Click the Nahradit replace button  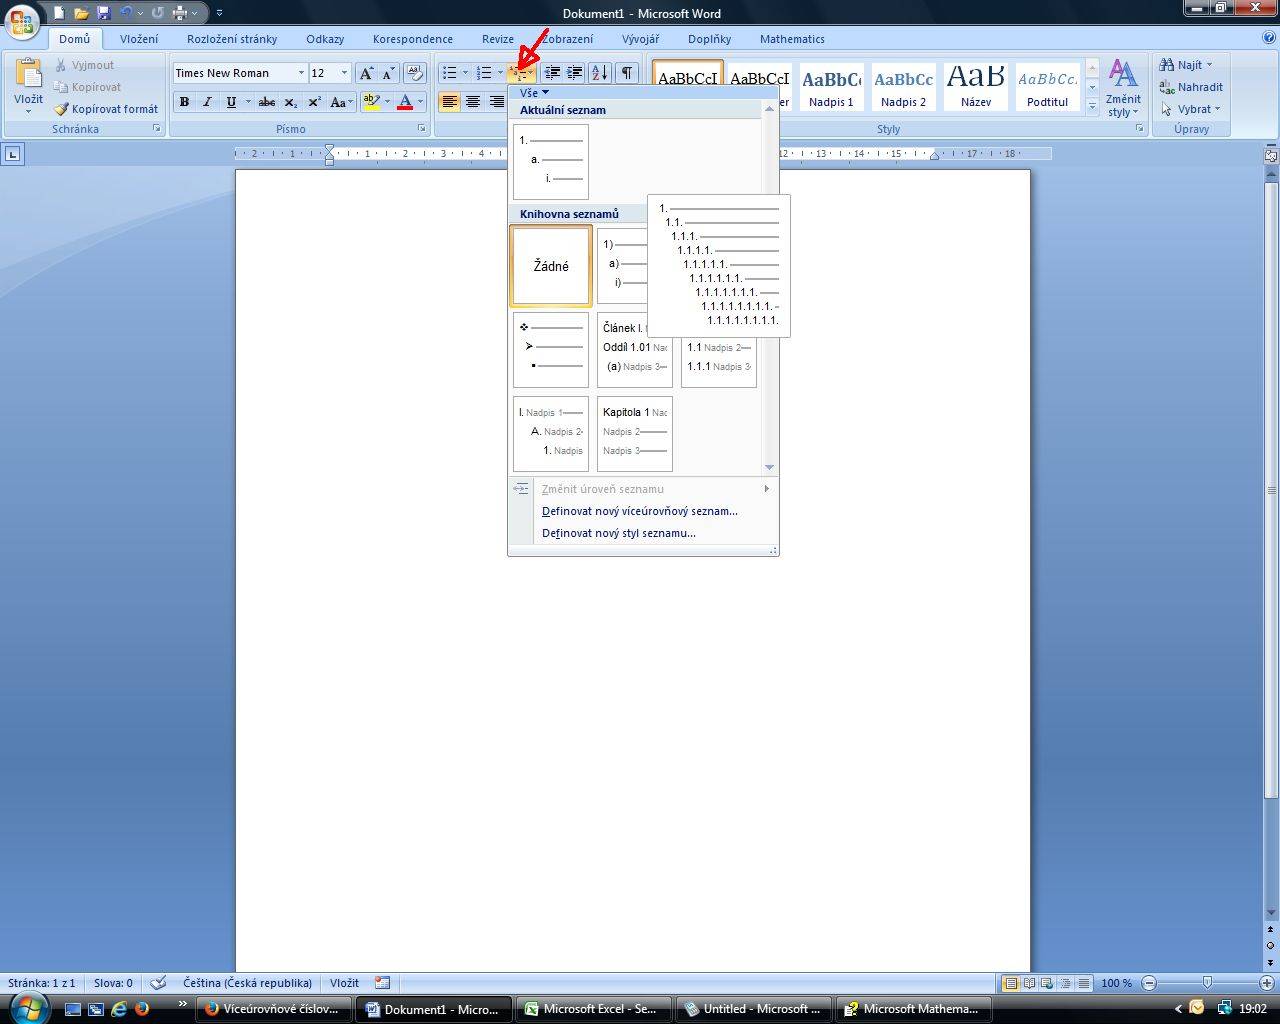tap(1191, 87)
